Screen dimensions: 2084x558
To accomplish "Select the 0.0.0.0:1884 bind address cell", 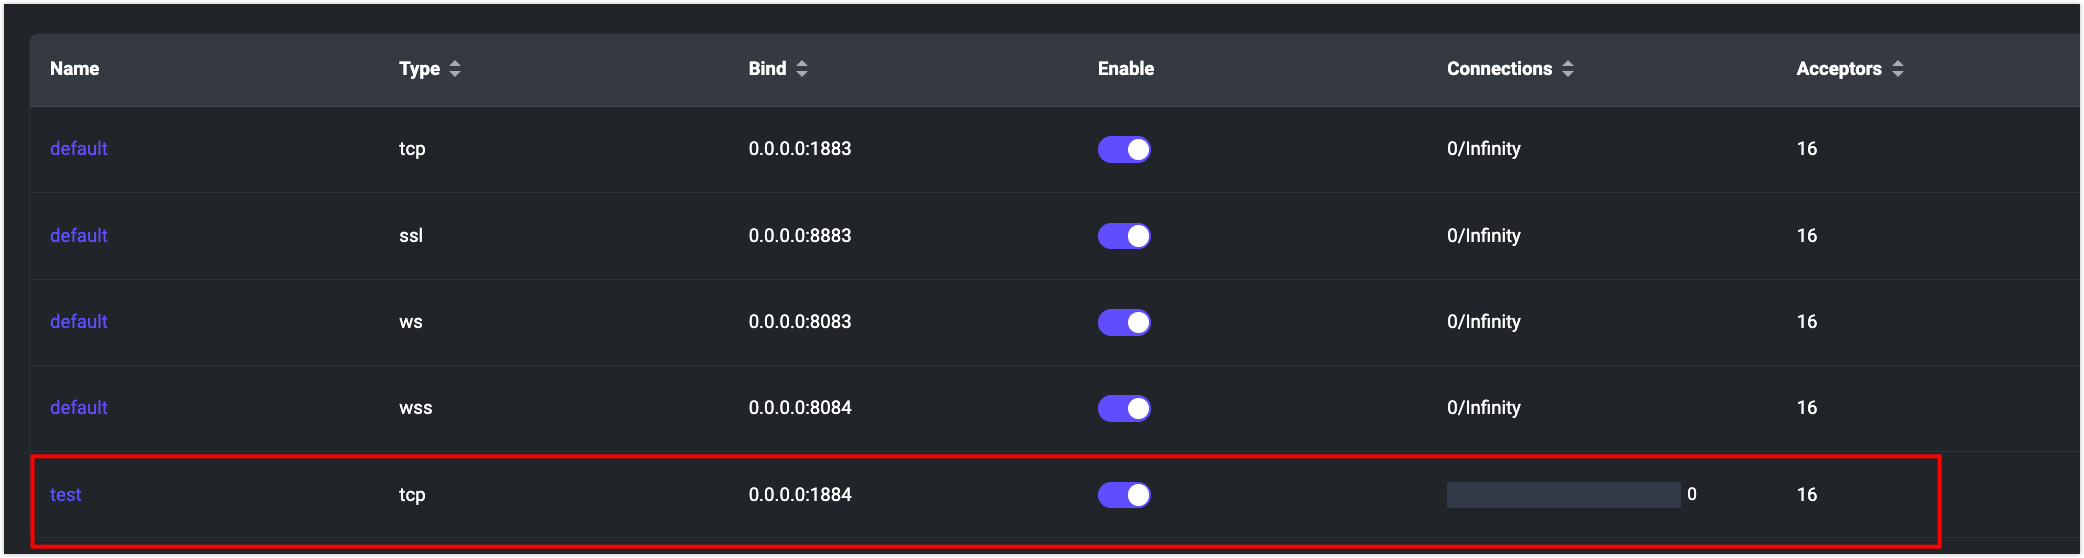I will tap(800, 495).
